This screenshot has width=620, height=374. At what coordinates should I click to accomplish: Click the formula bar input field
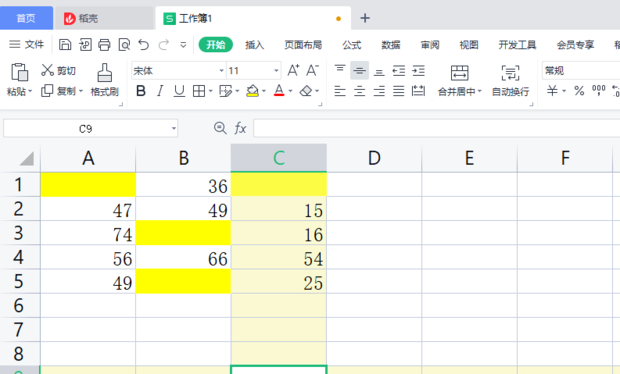(x=437, y=128)
